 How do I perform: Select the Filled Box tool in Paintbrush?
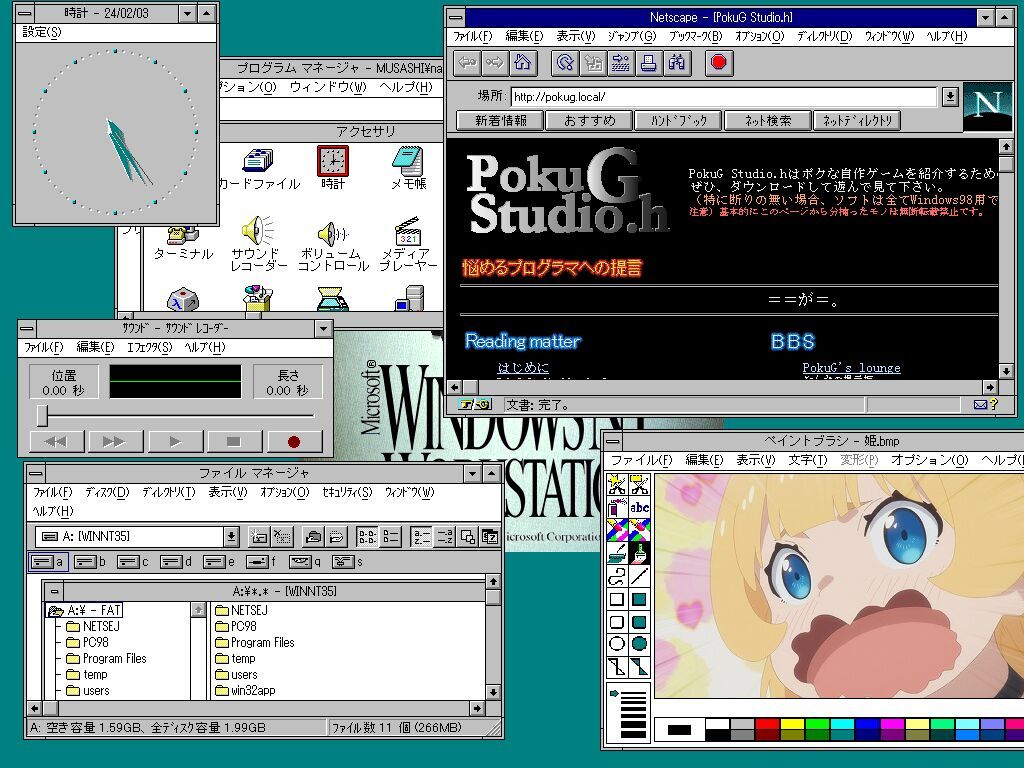[639, 599]
